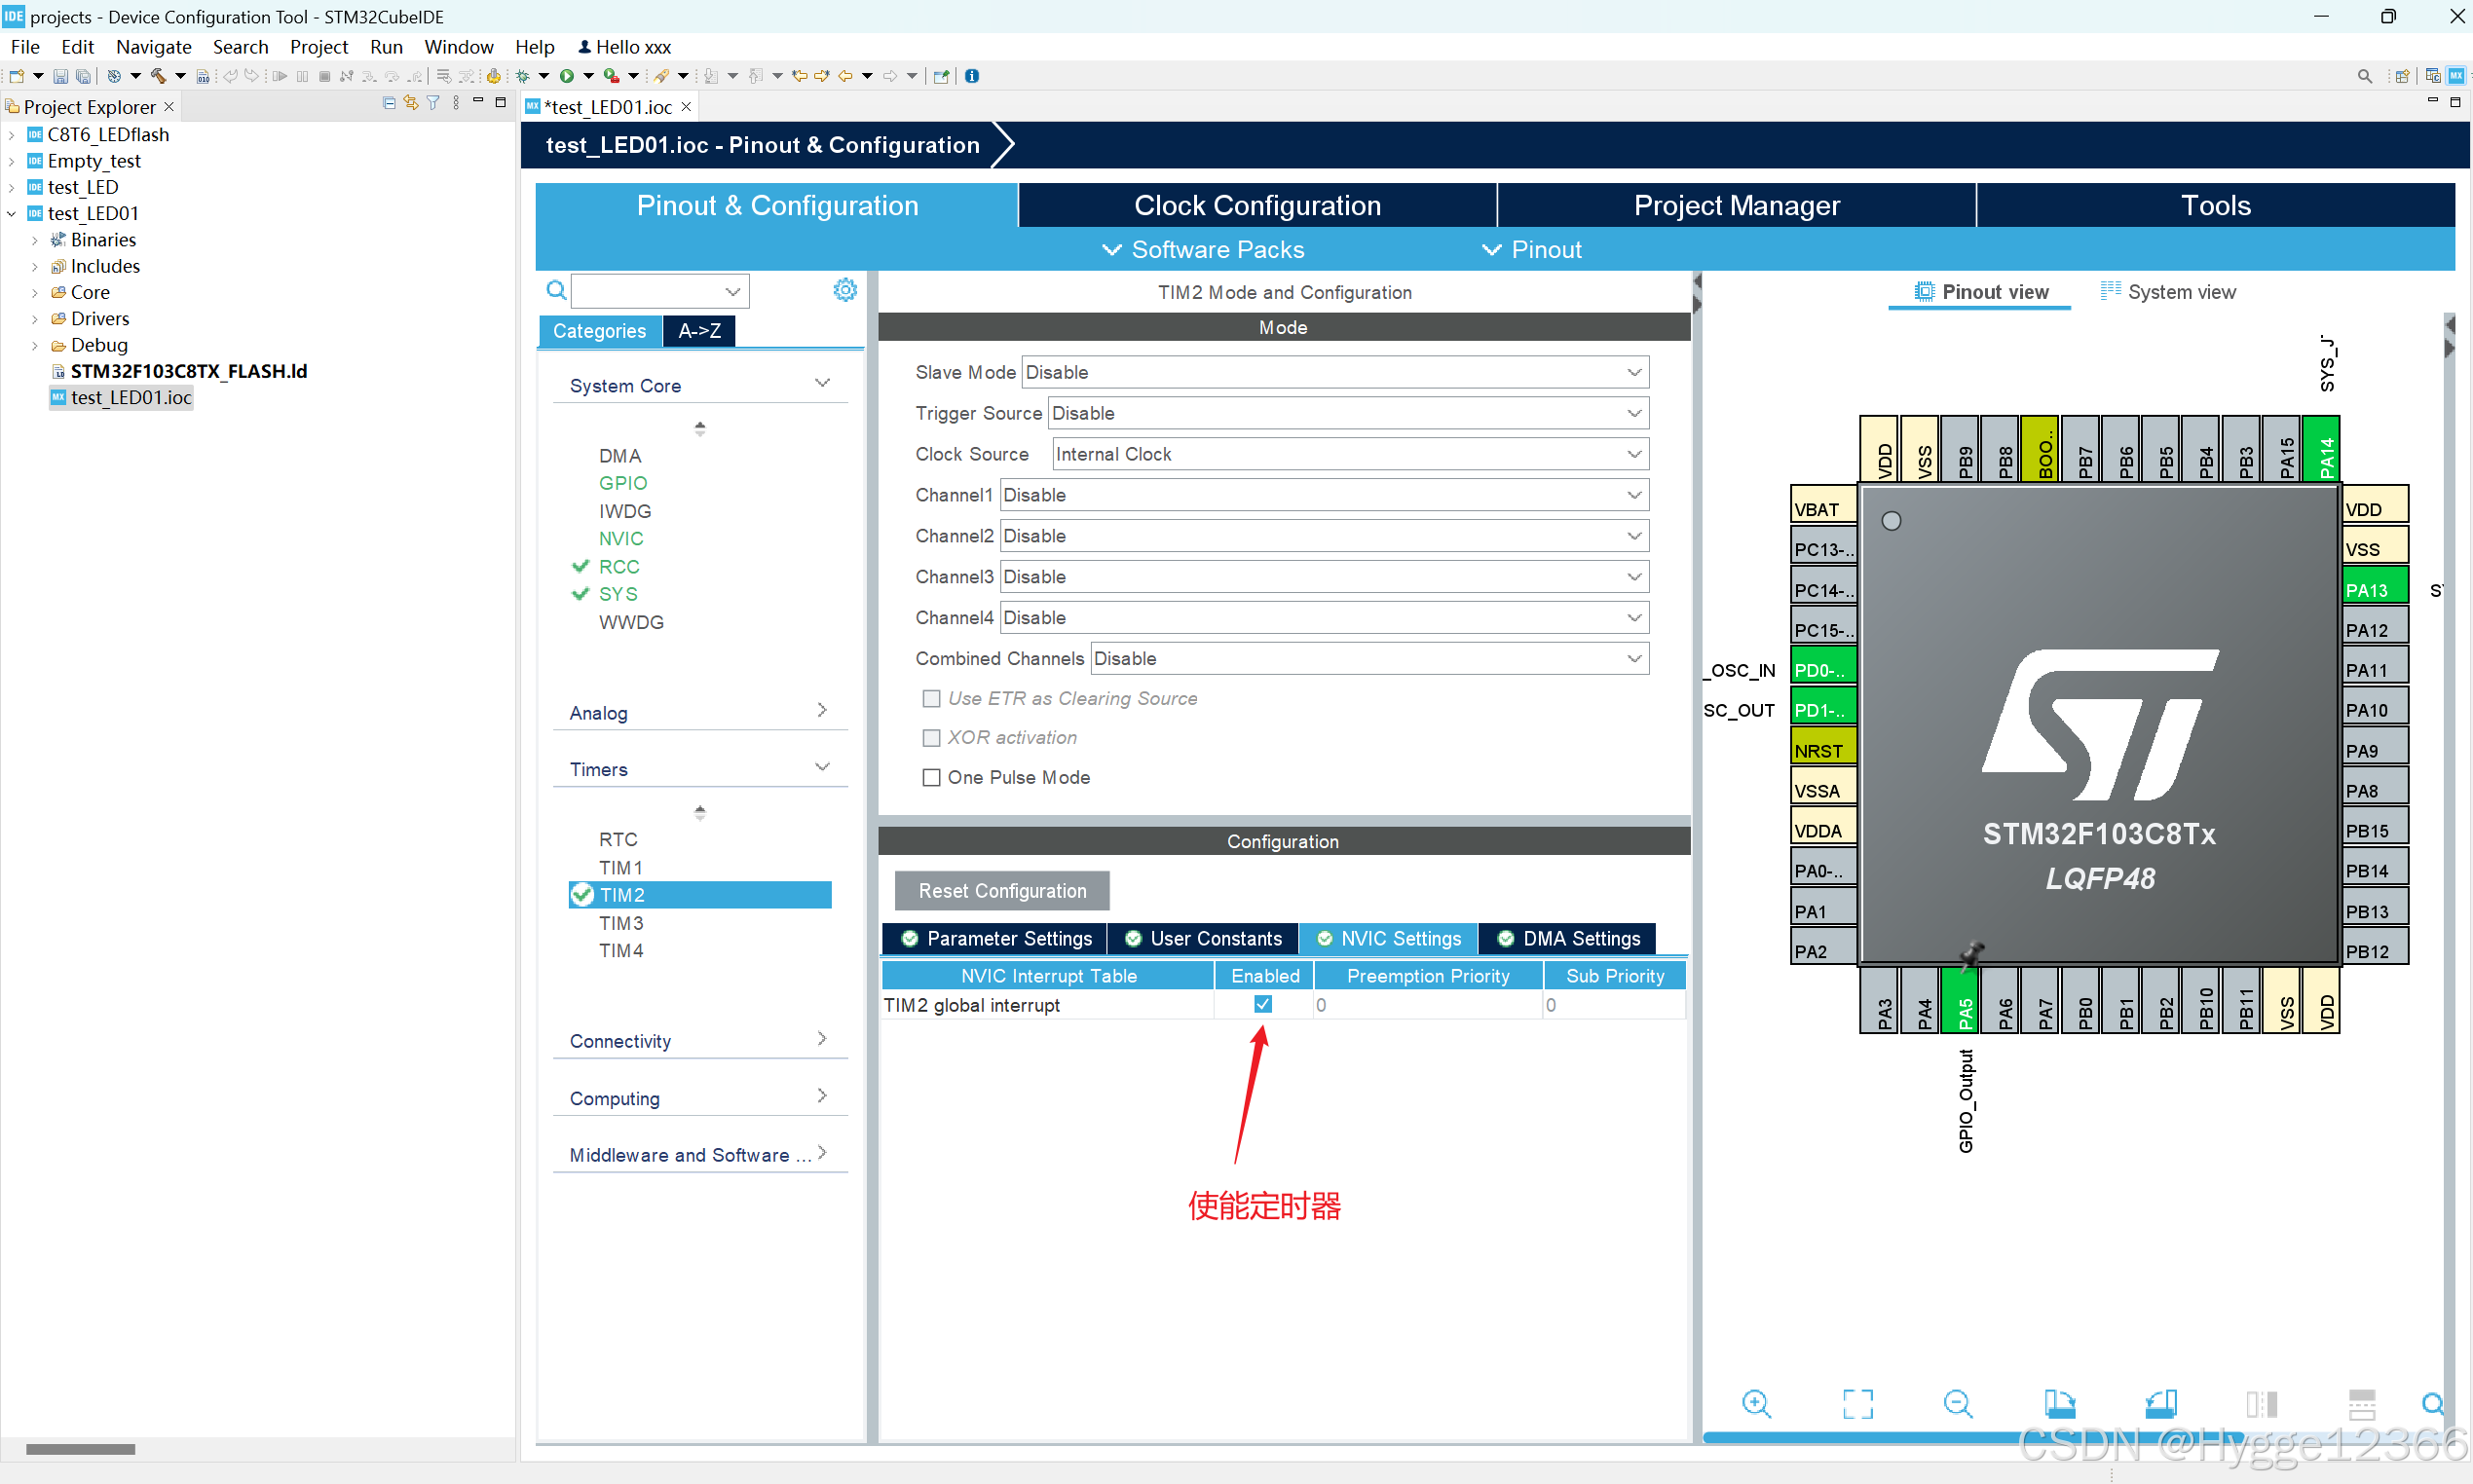Enable the One Pulse Mode checkbox

click(931, 777)
